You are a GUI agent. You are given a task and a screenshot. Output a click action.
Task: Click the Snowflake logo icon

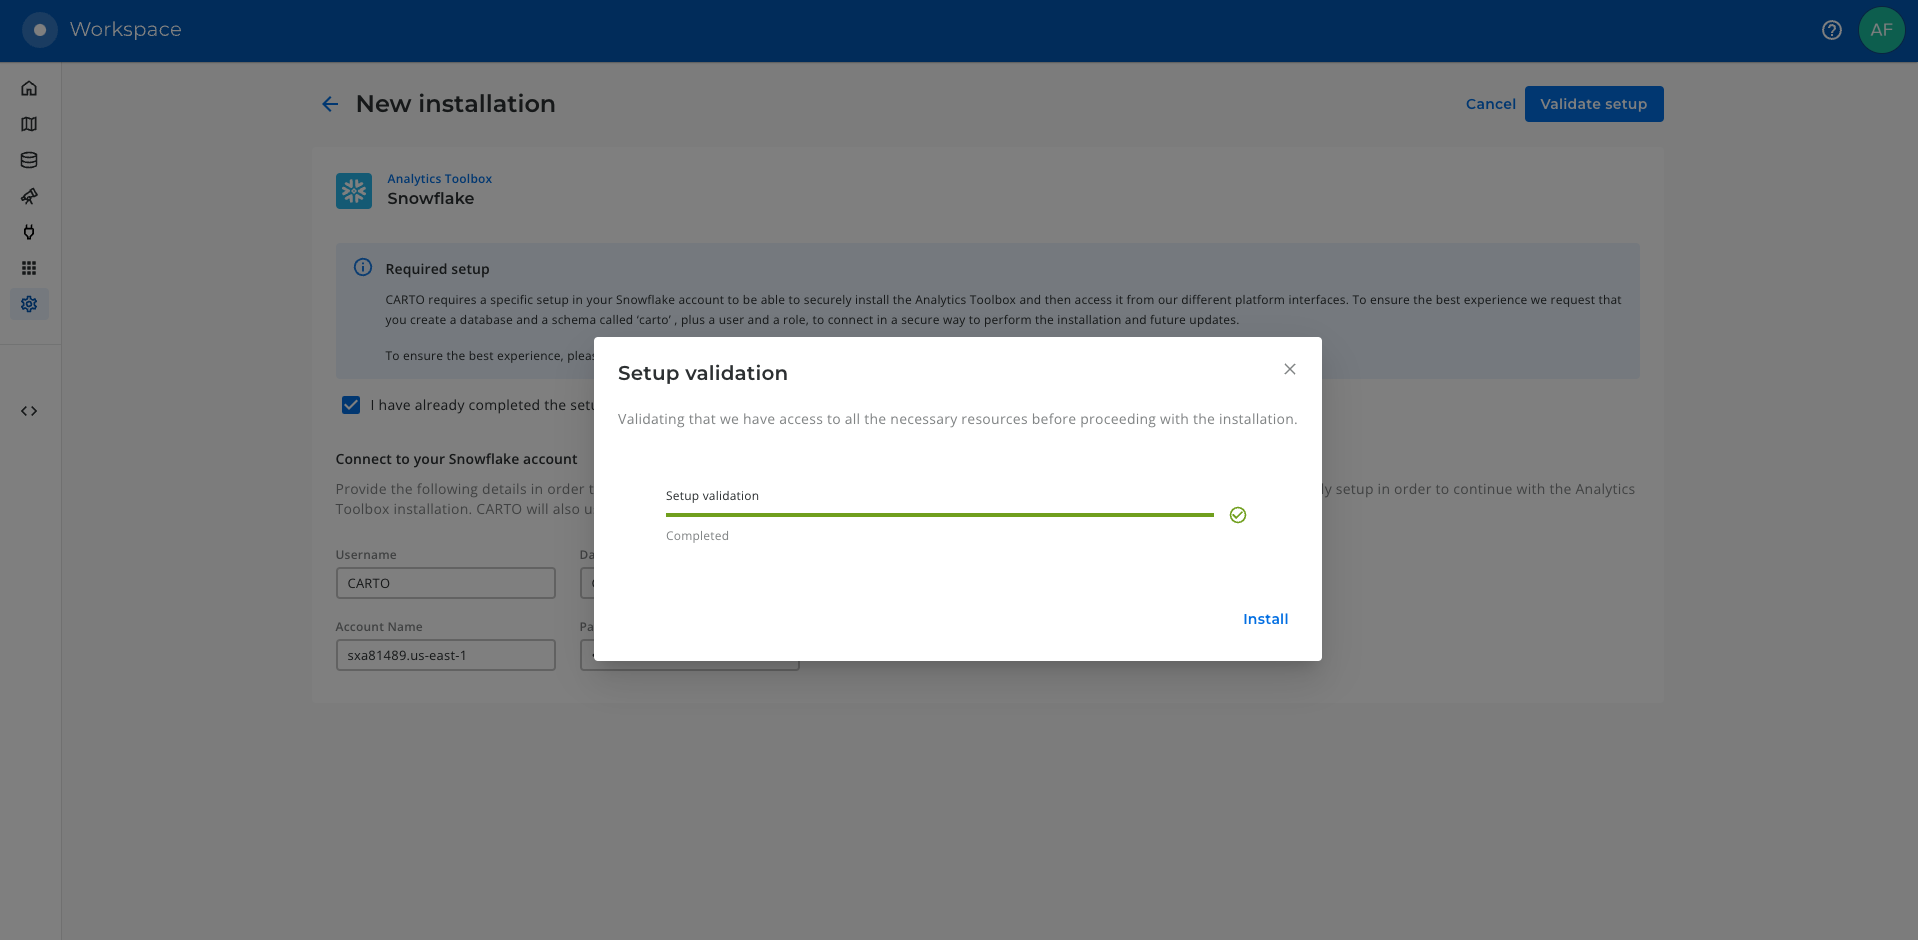[354, 190]
